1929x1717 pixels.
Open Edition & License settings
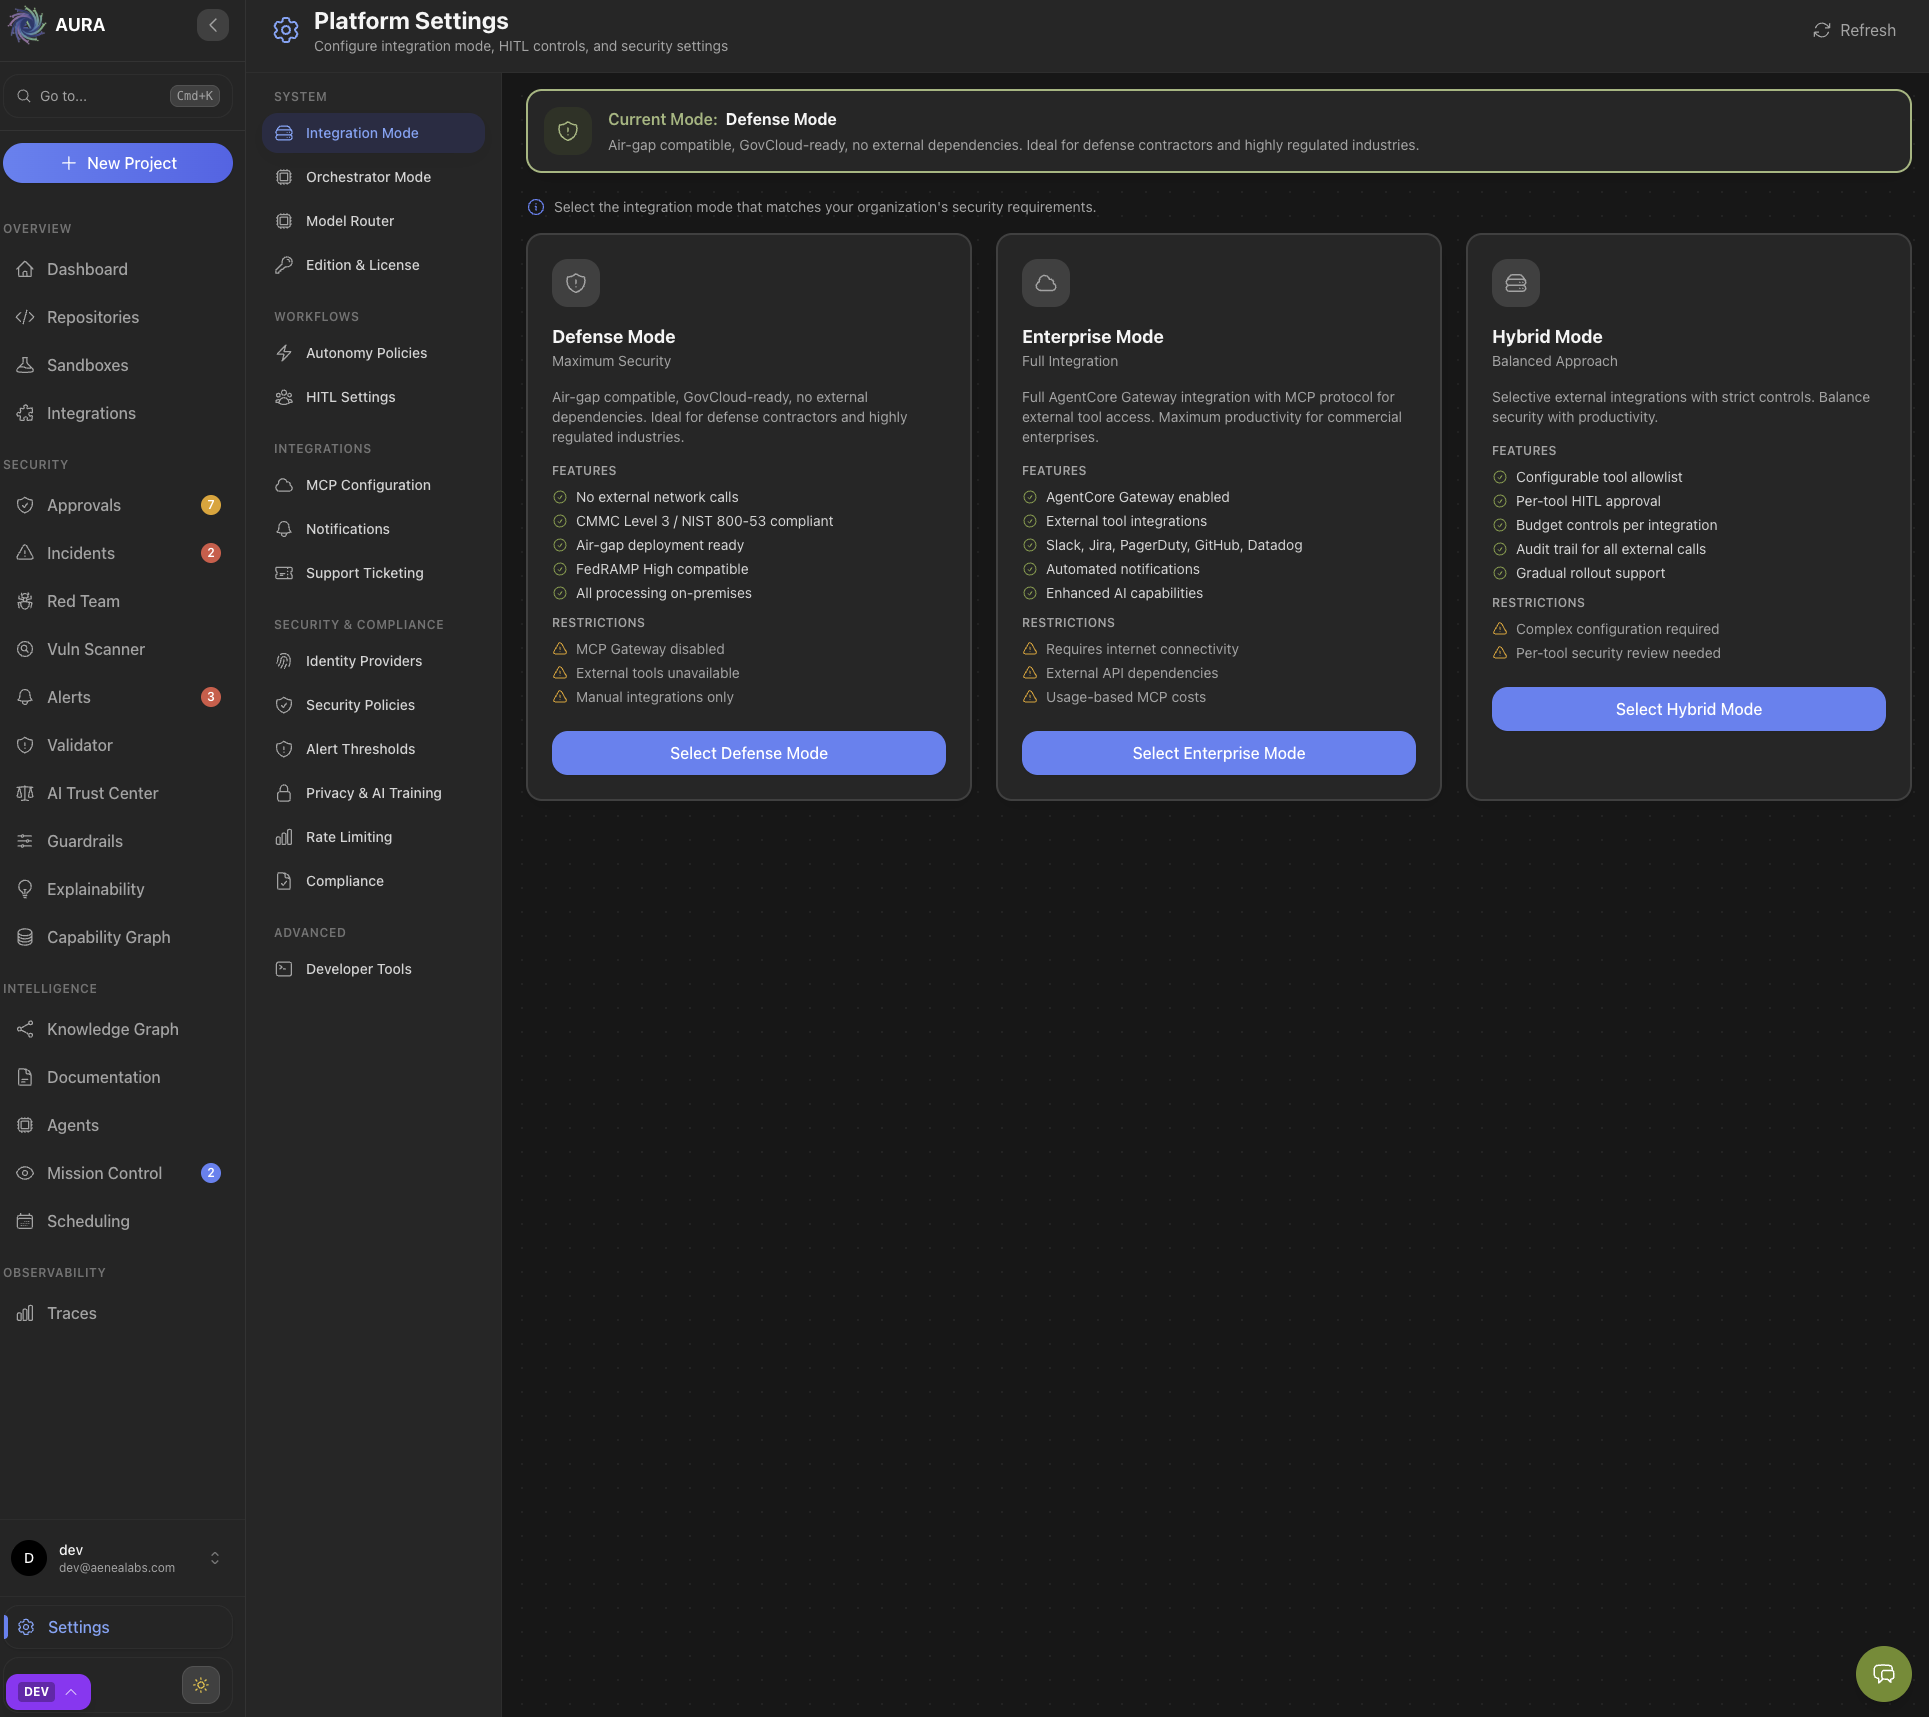point(373,265)
